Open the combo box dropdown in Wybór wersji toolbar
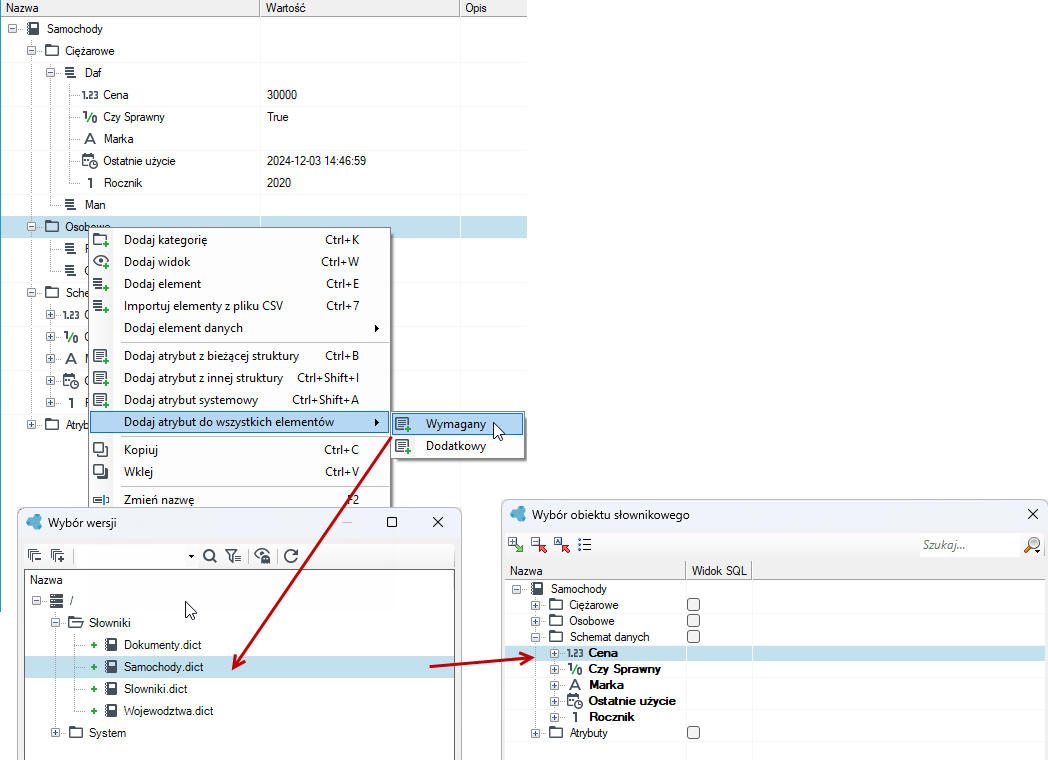 (191, 556)
